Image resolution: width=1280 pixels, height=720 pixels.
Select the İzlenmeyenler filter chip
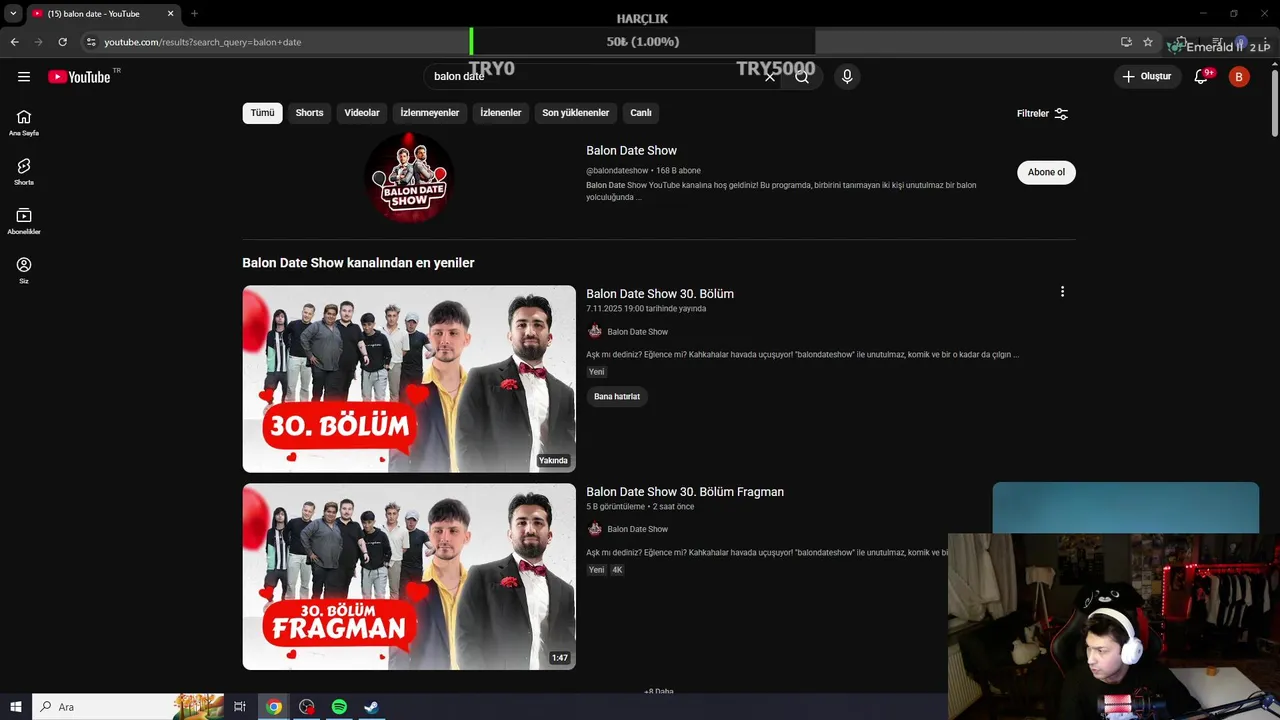tap(430, 113)
